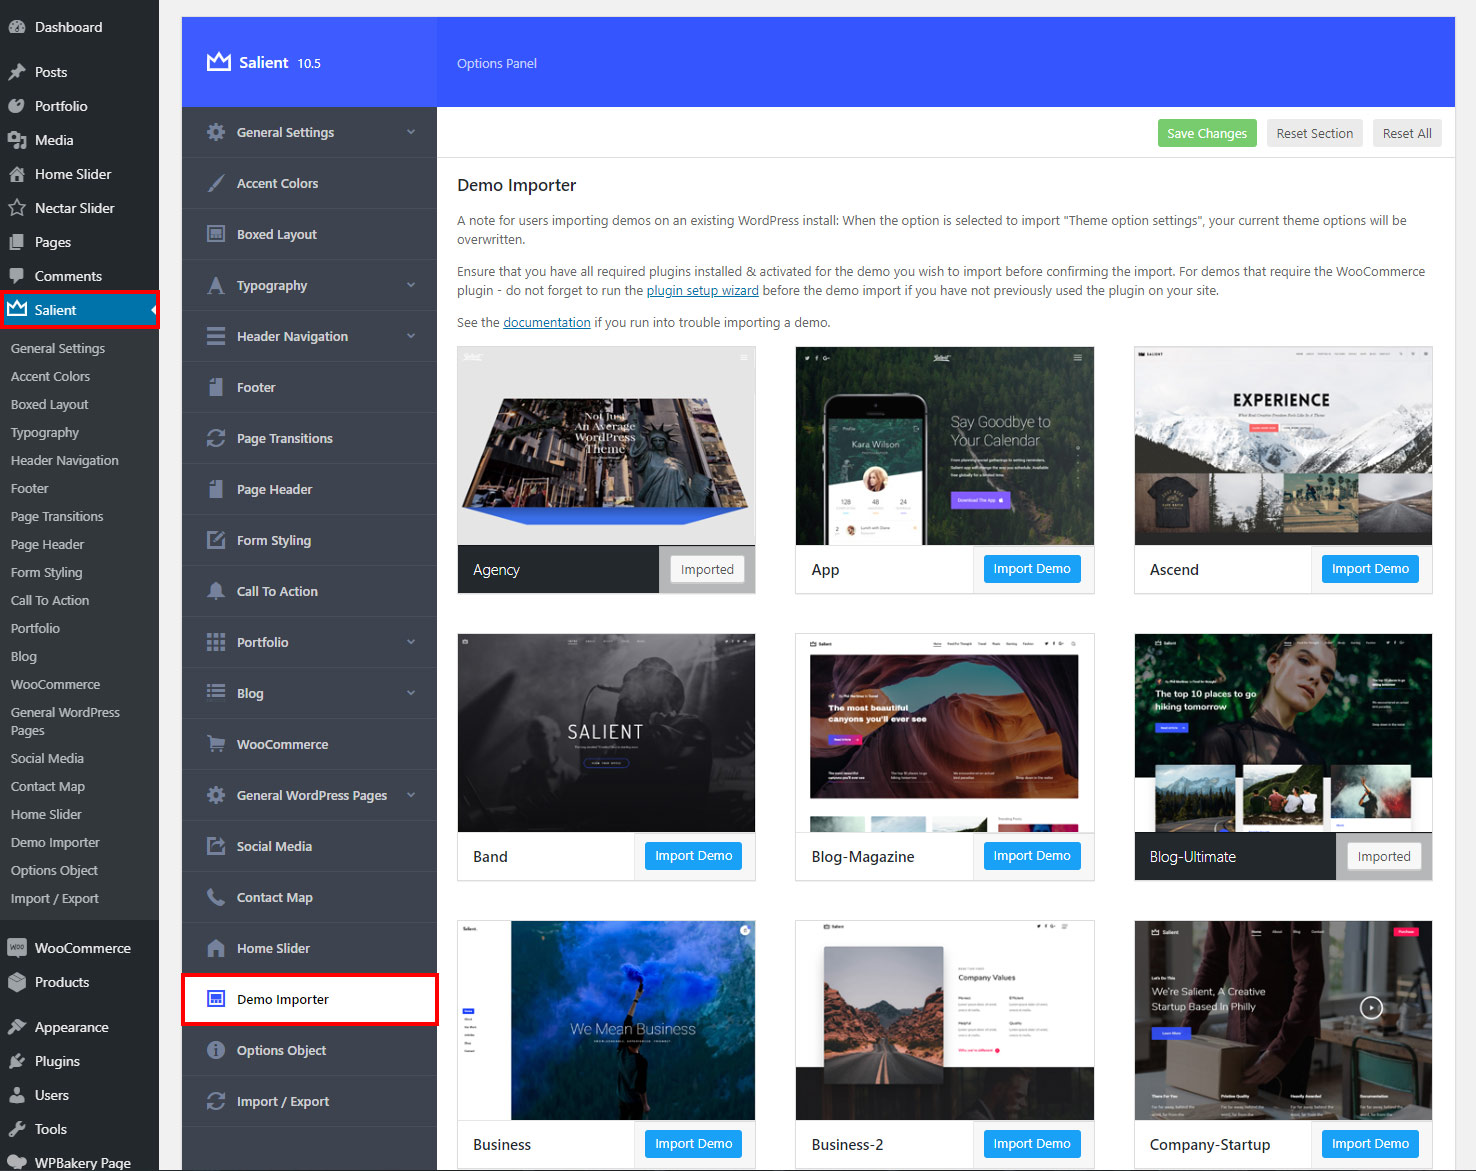Click the Accent Colors brush icon
1476x1171 pixels.
pyautogui.click(x=216, y=183)
